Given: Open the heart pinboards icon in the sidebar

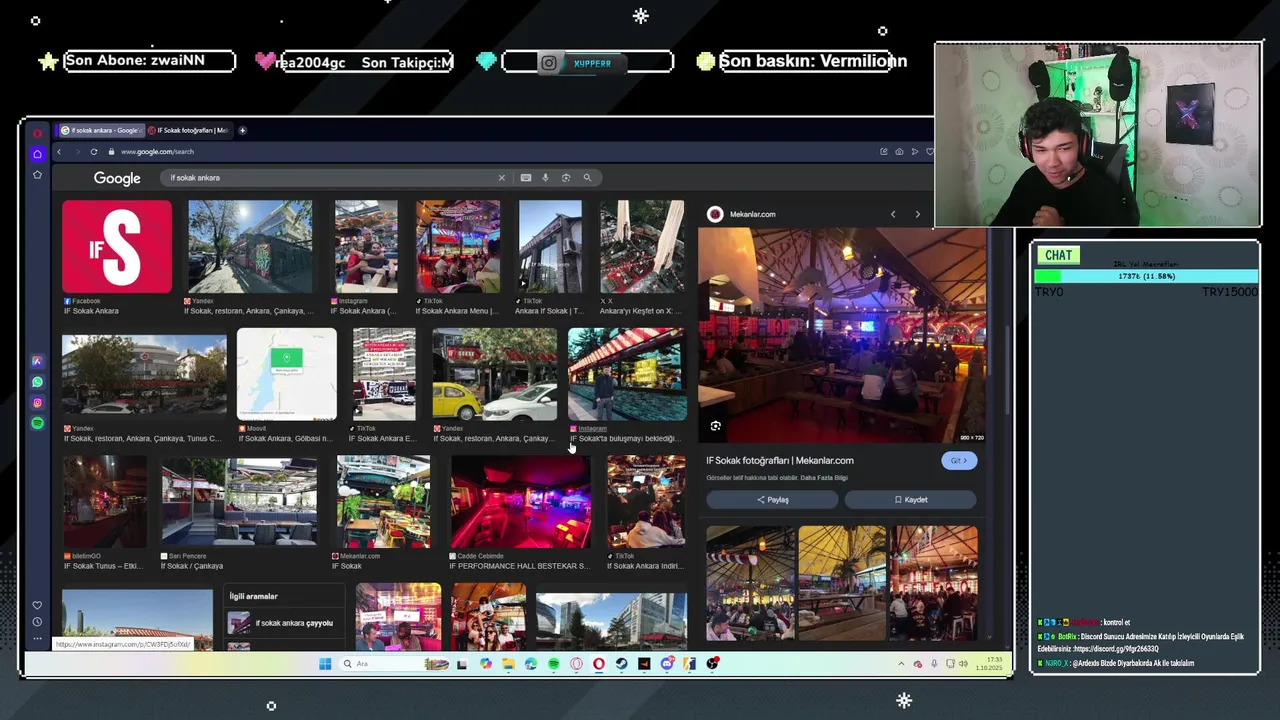Looking at the screenshot, I should pyautogui.click(x=37, y=605).
